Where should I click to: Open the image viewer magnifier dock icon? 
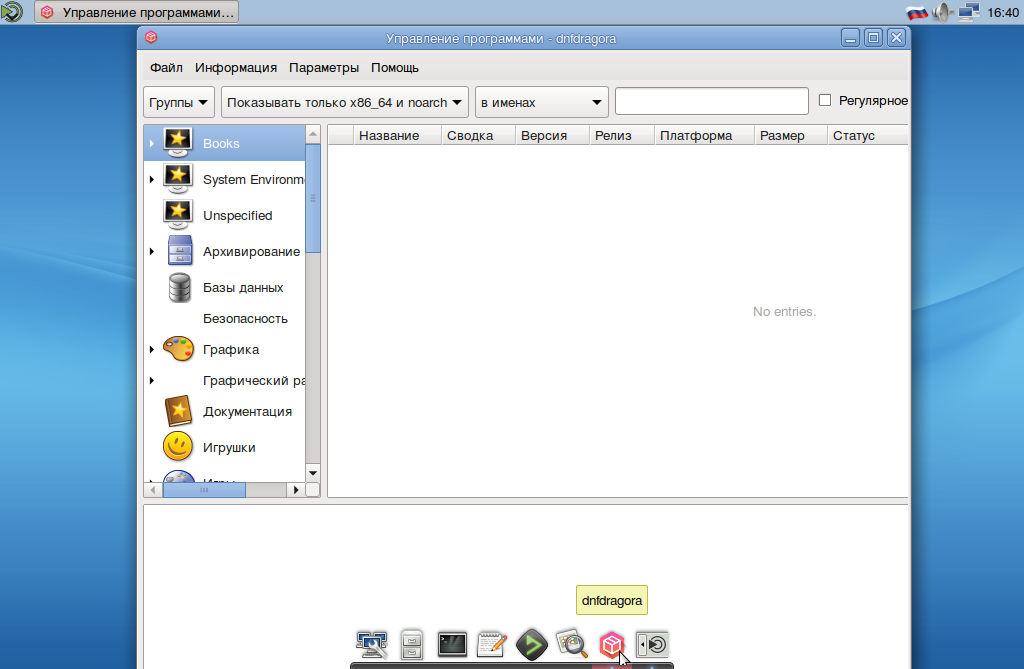[x=571, y=644]
